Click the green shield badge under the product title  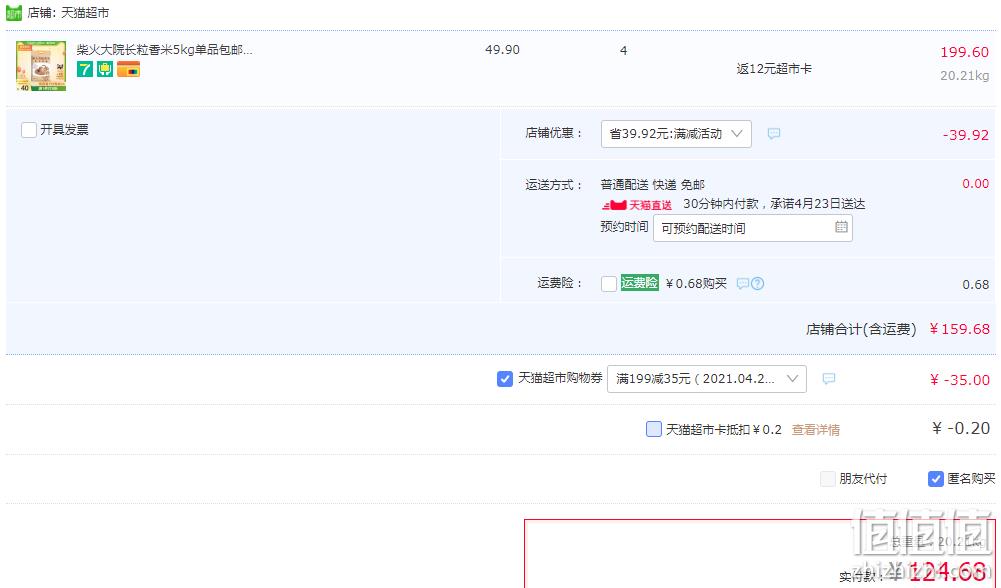[x=105, y=69]
